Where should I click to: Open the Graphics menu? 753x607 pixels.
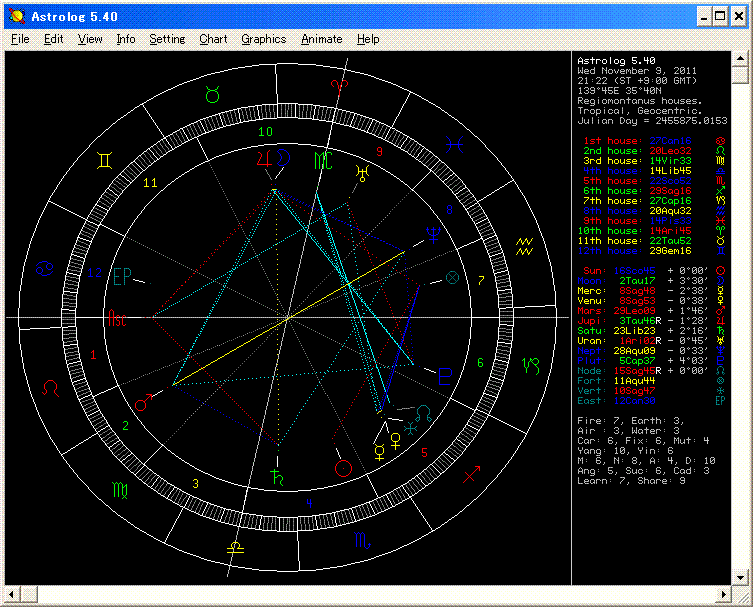264,39
